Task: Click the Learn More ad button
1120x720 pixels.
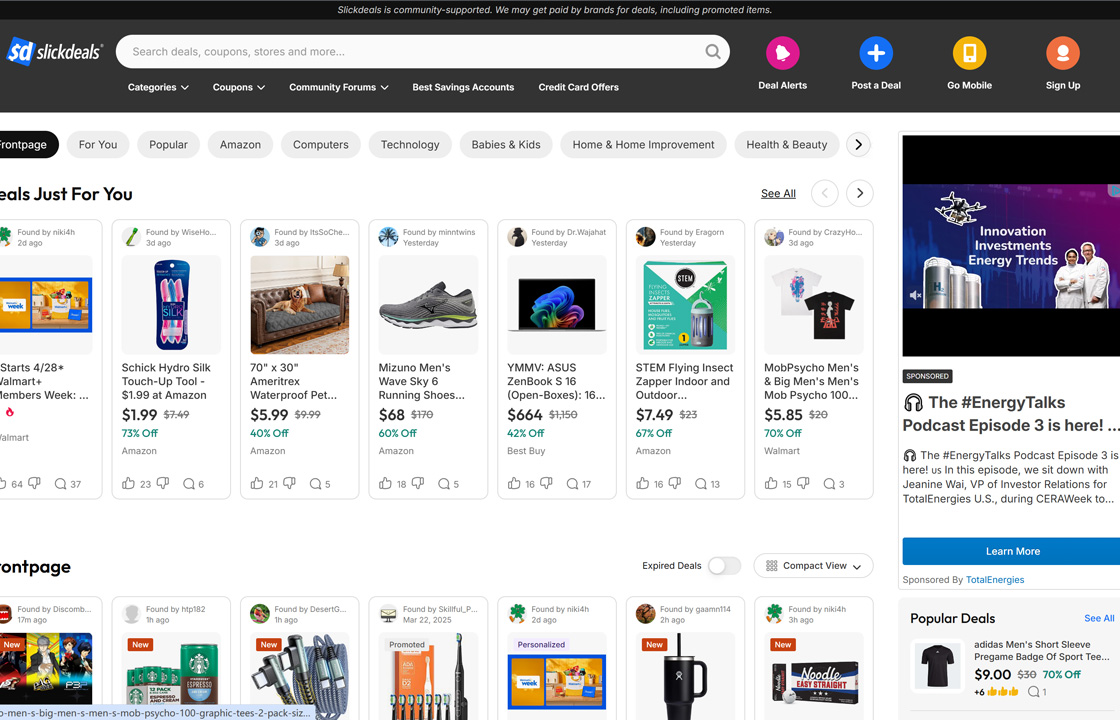Action: 1012,551
